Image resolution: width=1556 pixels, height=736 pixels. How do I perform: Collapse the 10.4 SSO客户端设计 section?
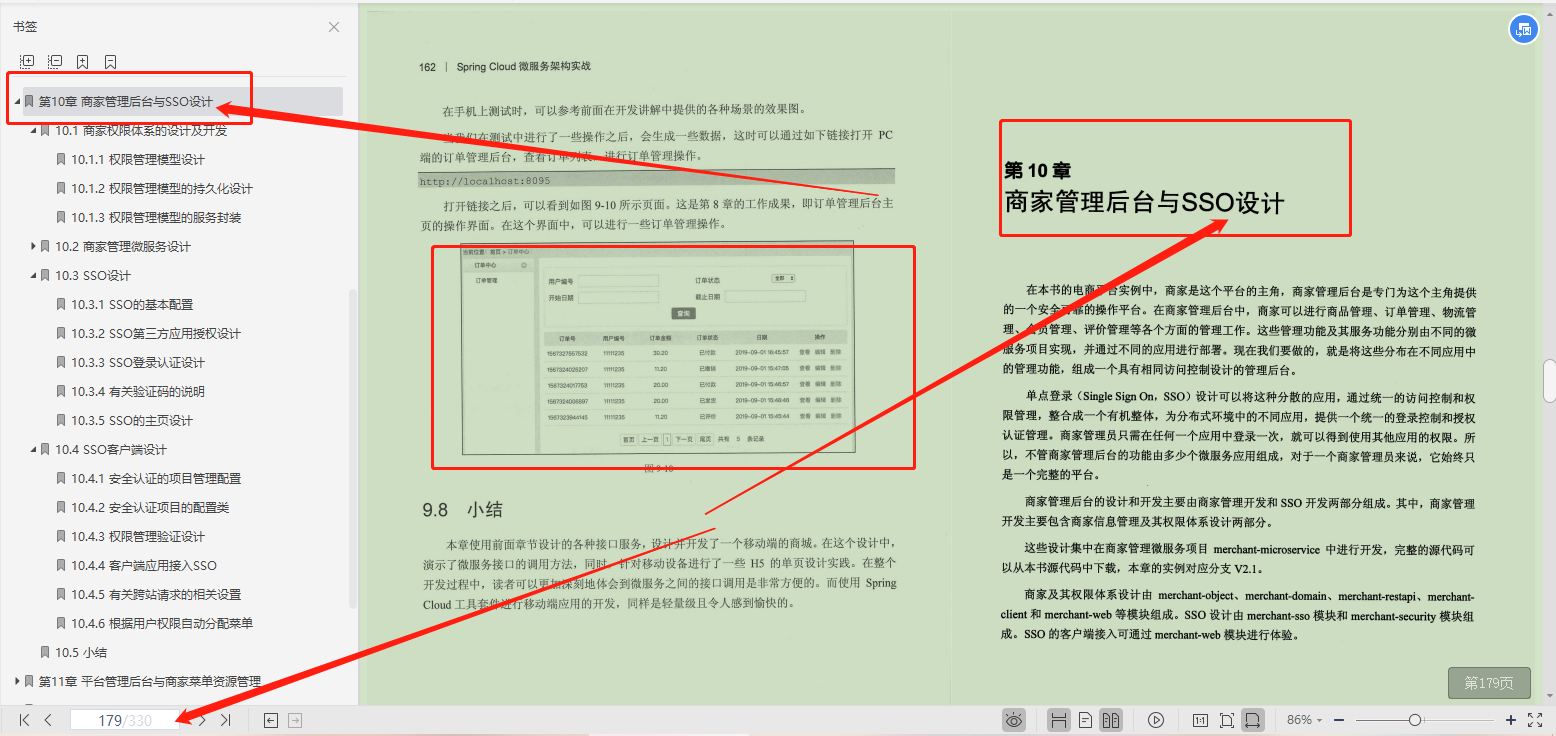tap(33, 449)
